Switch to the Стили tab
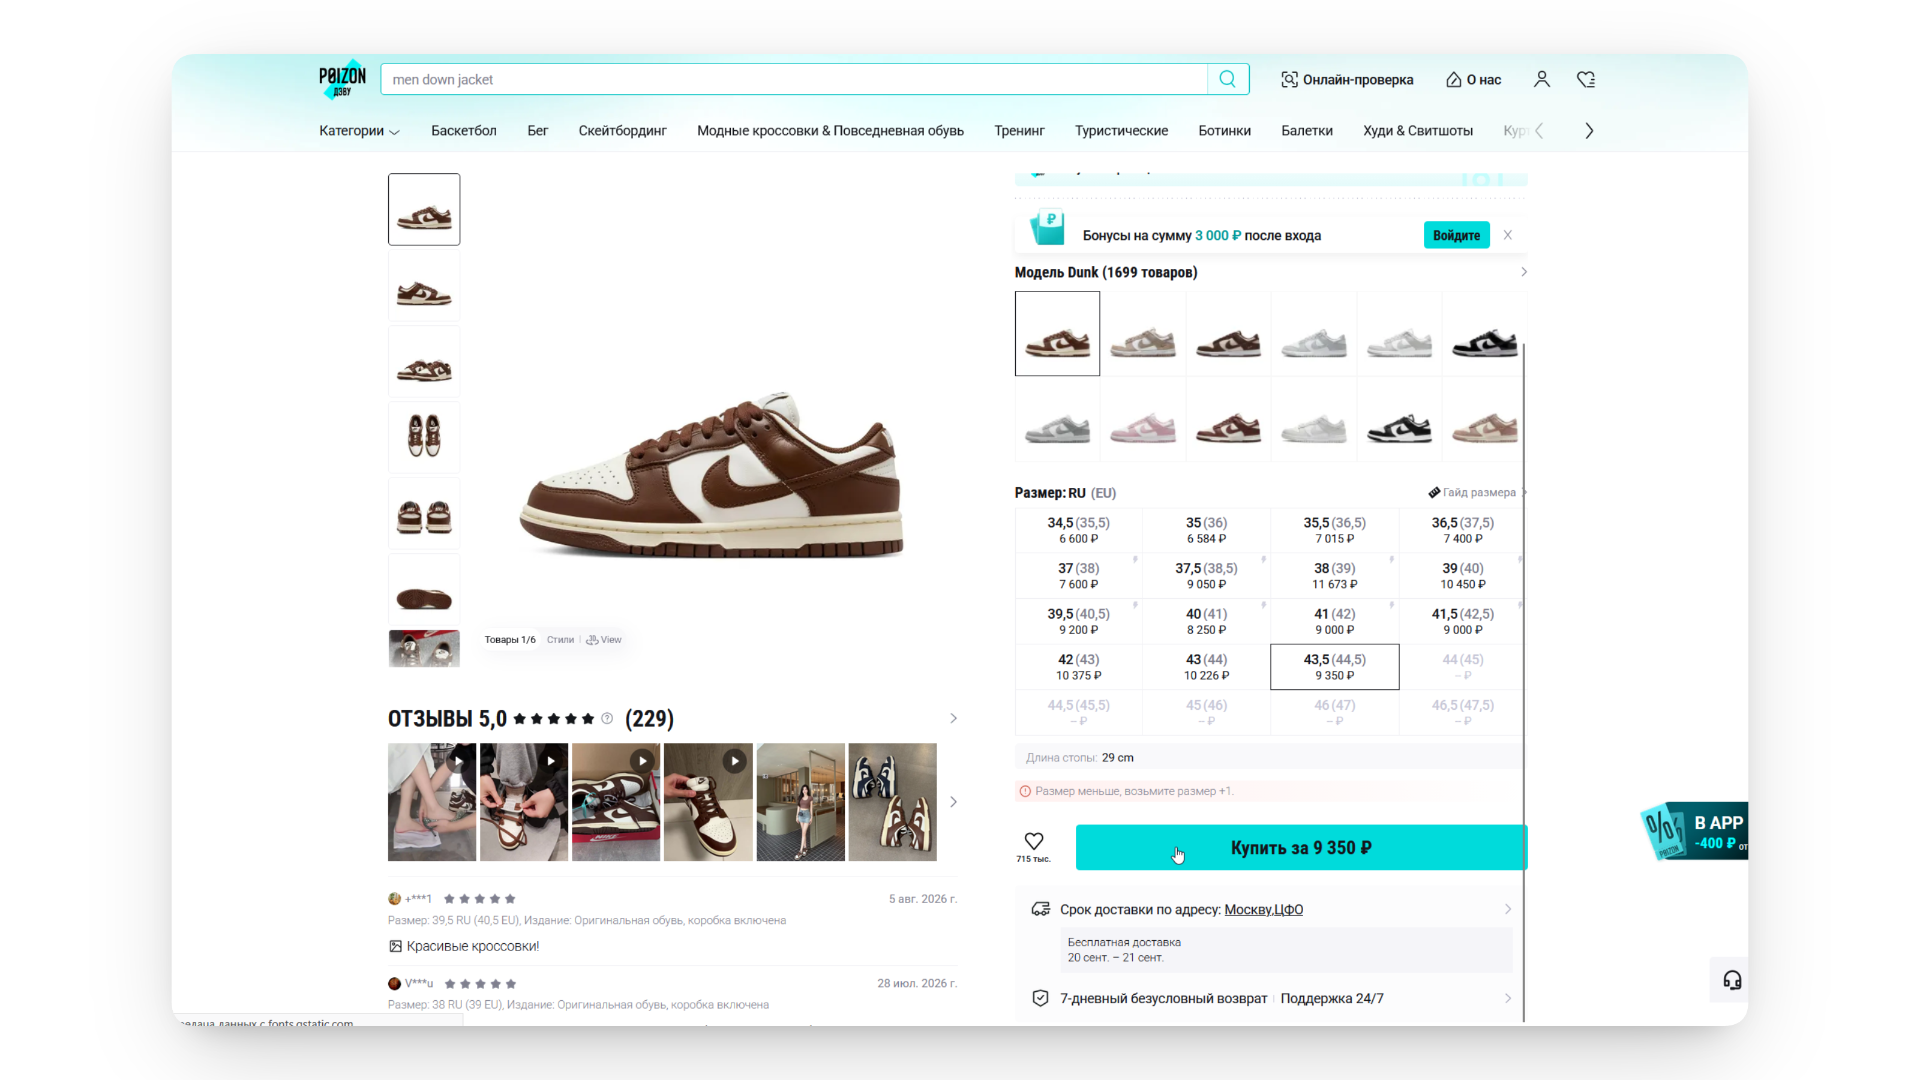1920x1080 pixels. click(x=560, y=640)
